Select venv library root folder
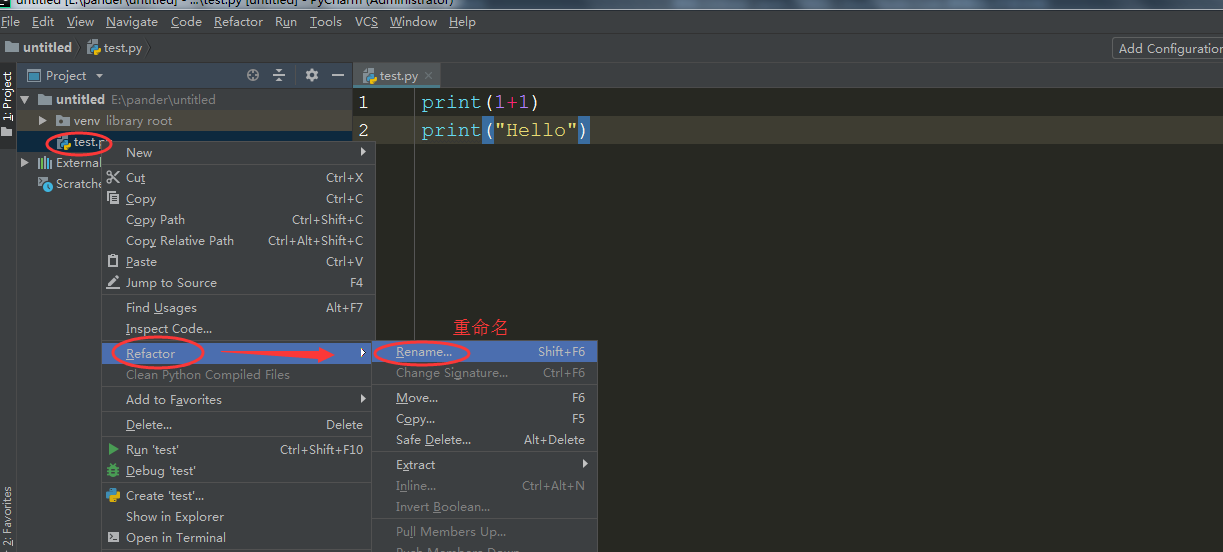This screenshot has width=1223, height=552. pos(114,120)
